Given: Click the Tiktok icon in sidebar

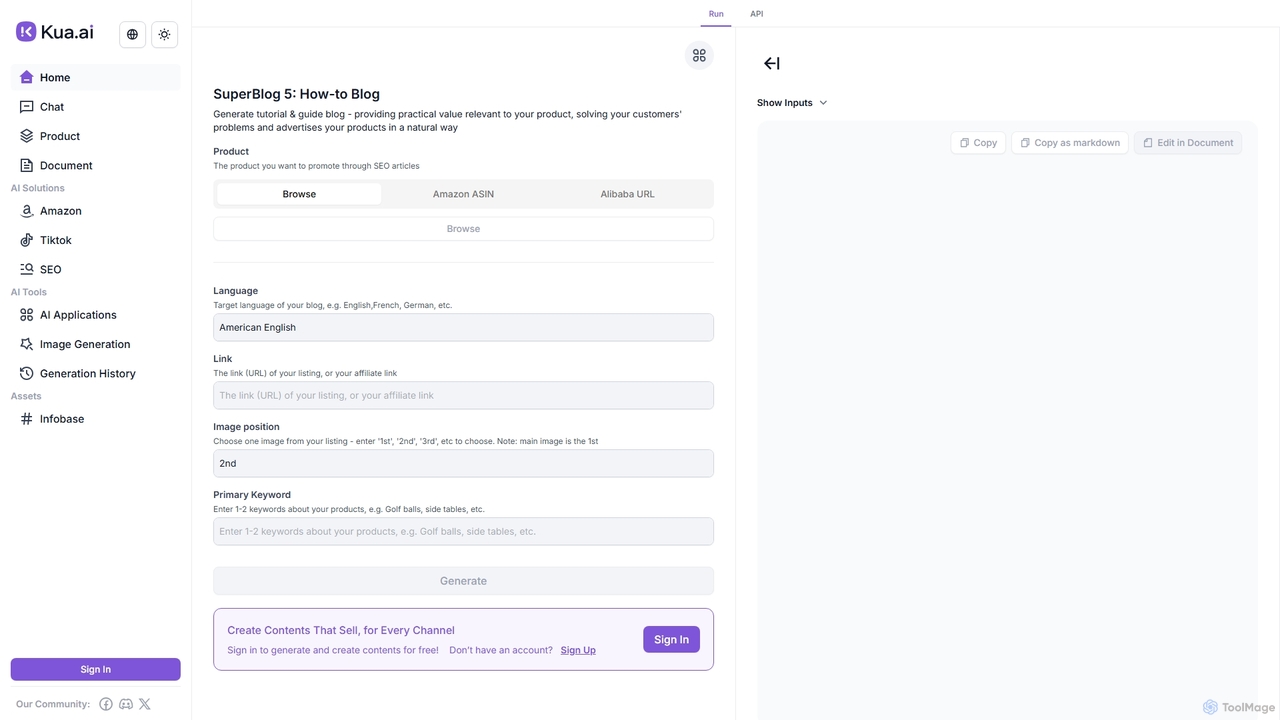Looking at the screenshot, I should (27, 240).
